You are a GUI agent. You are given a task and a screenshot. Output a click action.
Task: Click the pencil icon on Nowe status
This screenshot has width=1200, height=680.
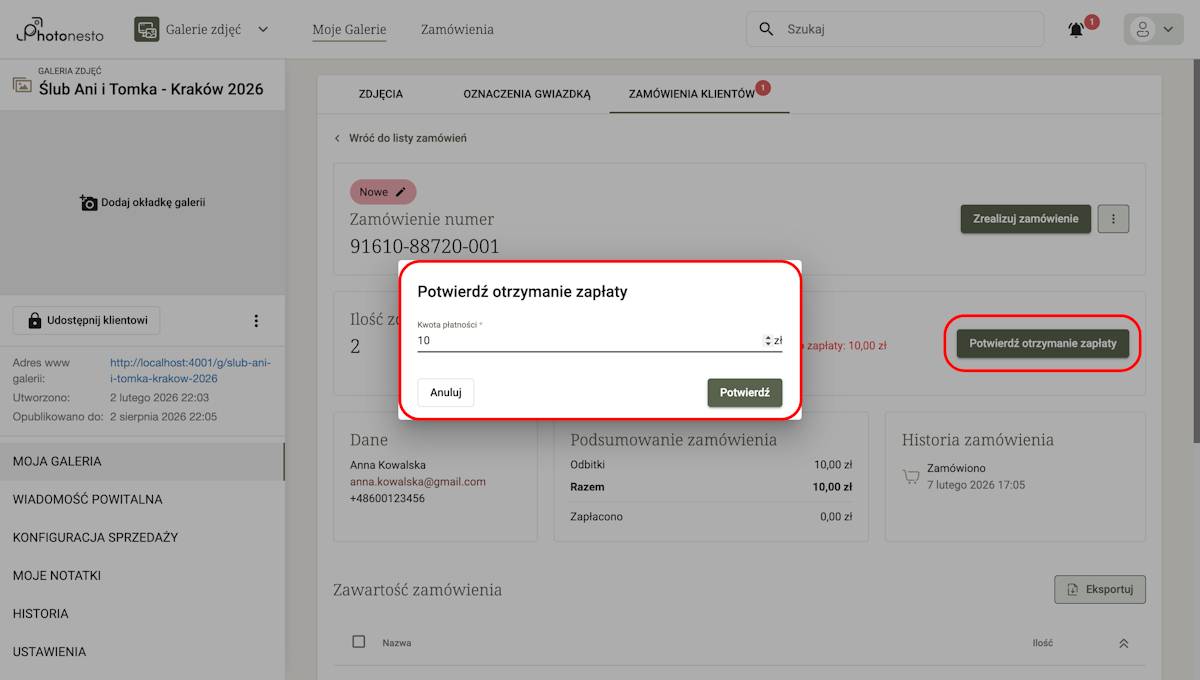401,192
